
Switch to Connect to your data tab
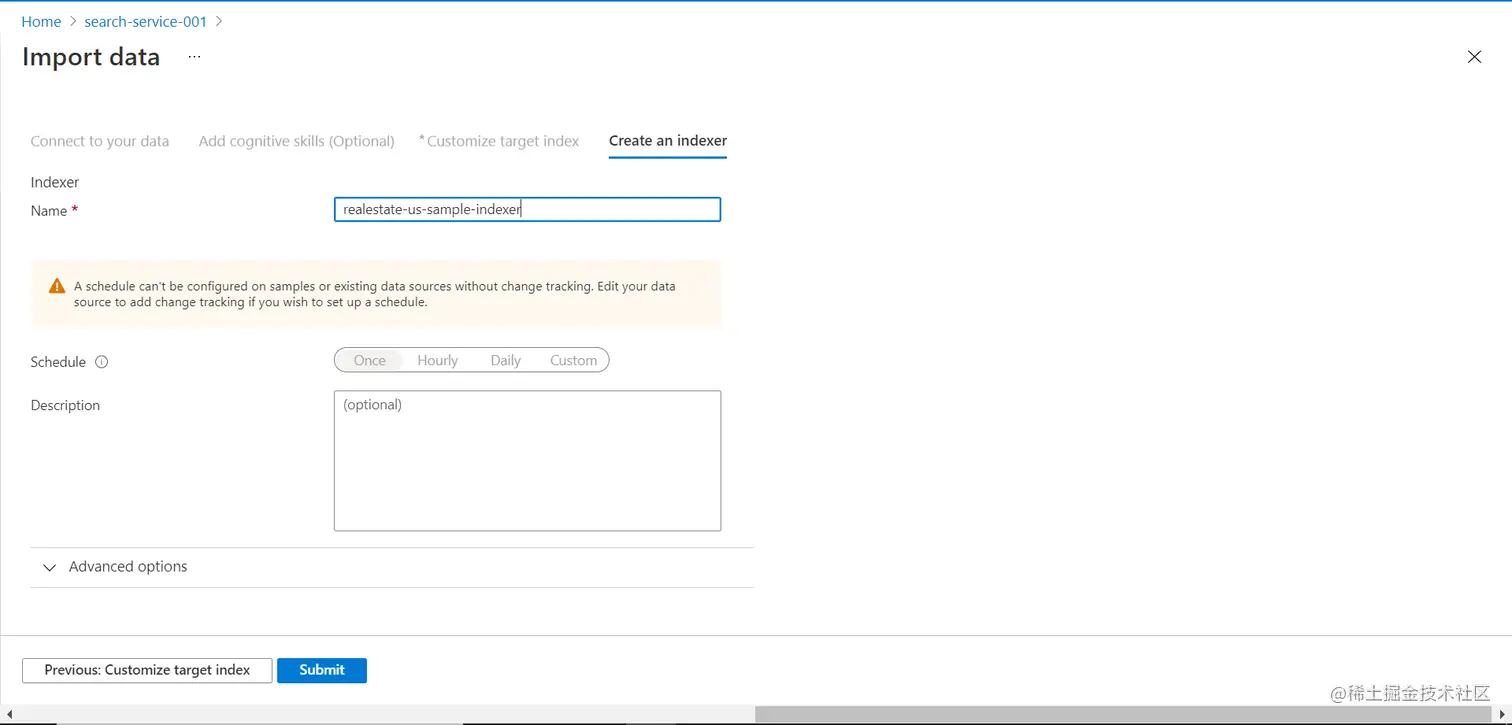(x=100, y=141)
